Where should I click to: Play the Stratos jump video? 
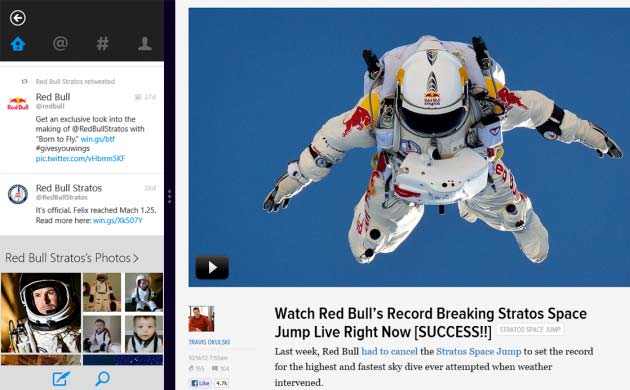[x=212, y=267]
